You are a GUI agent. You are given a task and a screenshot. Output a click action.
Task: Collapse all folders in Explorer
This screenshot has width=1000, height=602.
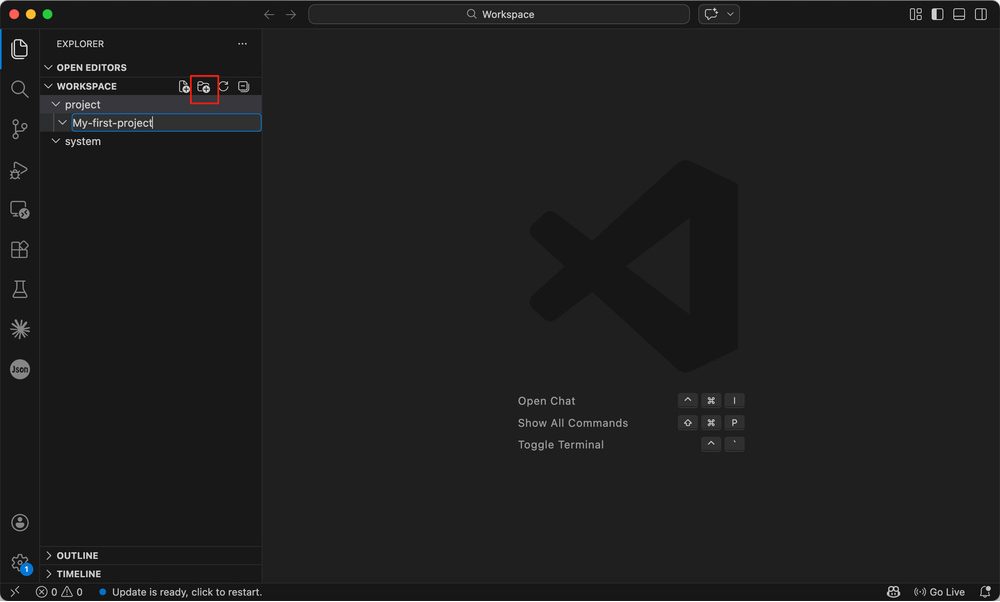point(243,87)
